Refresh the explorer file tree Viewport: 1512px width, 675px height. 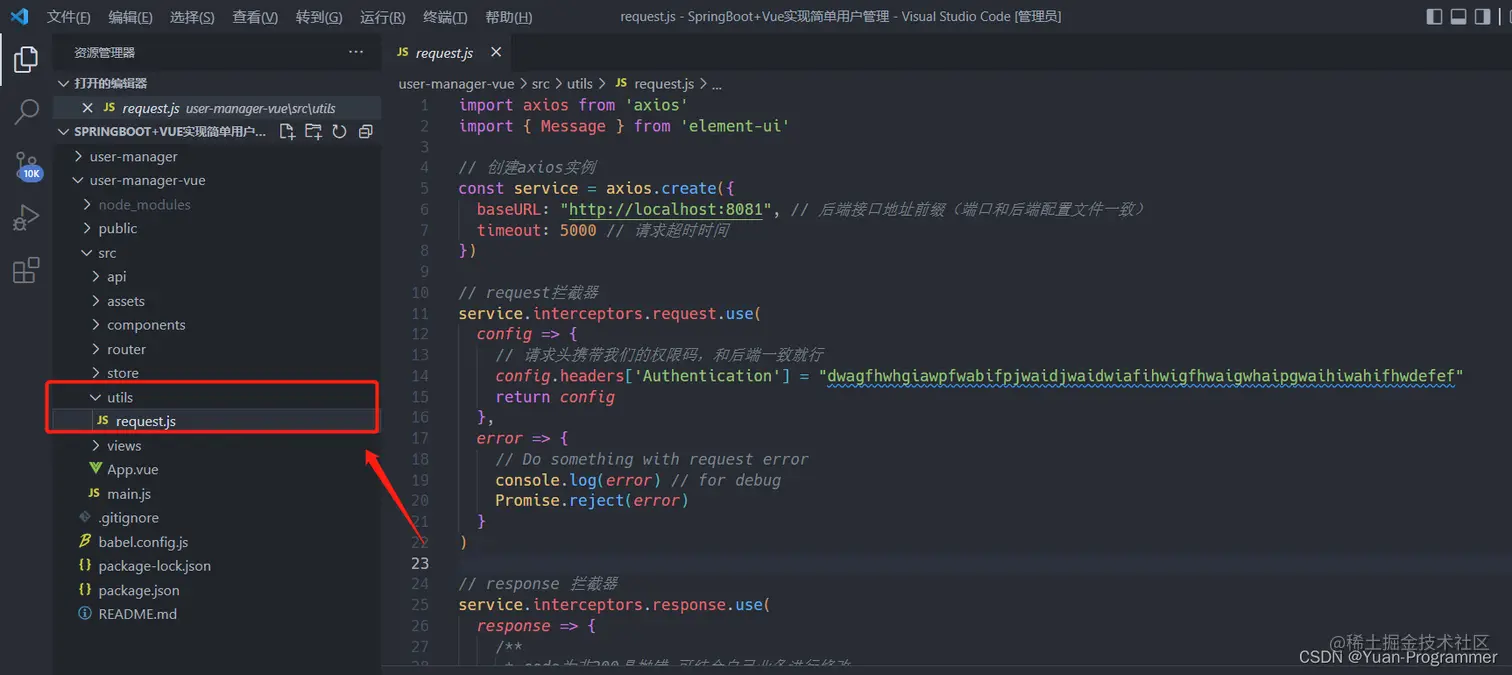(x=339, y=131)
